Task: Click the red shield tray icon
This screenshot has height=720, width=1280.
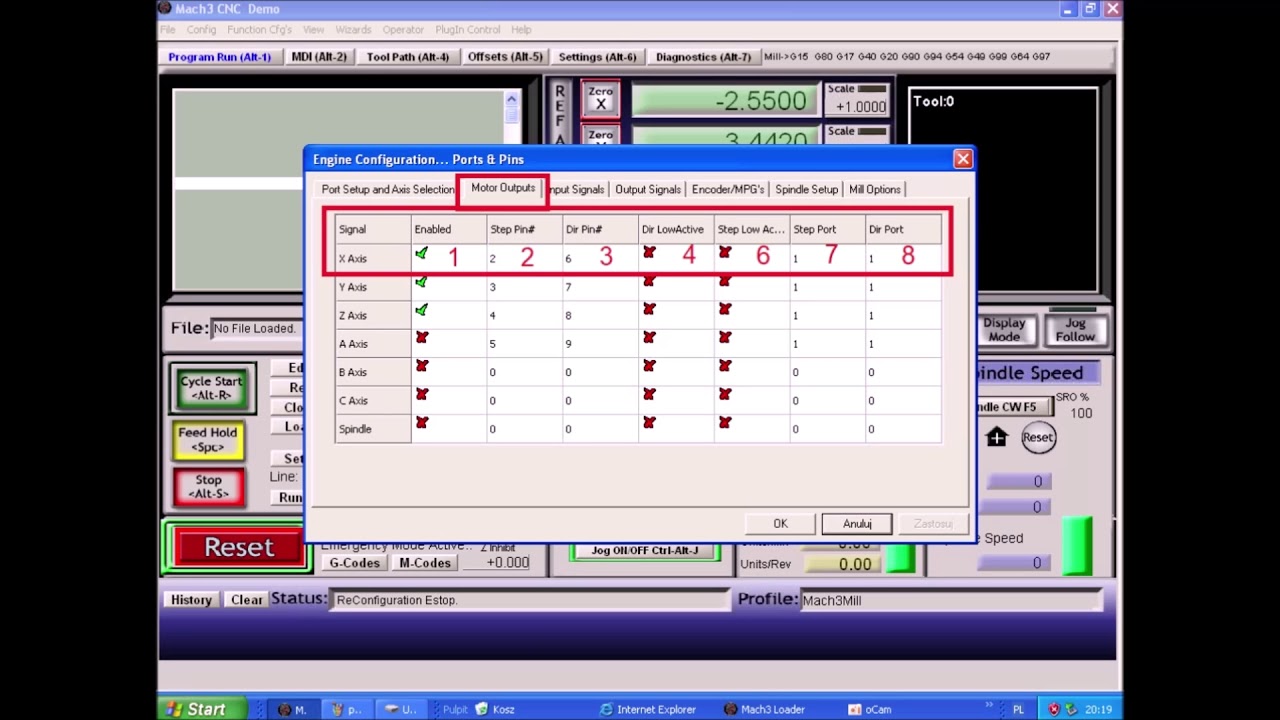Action: (1053, 709)
